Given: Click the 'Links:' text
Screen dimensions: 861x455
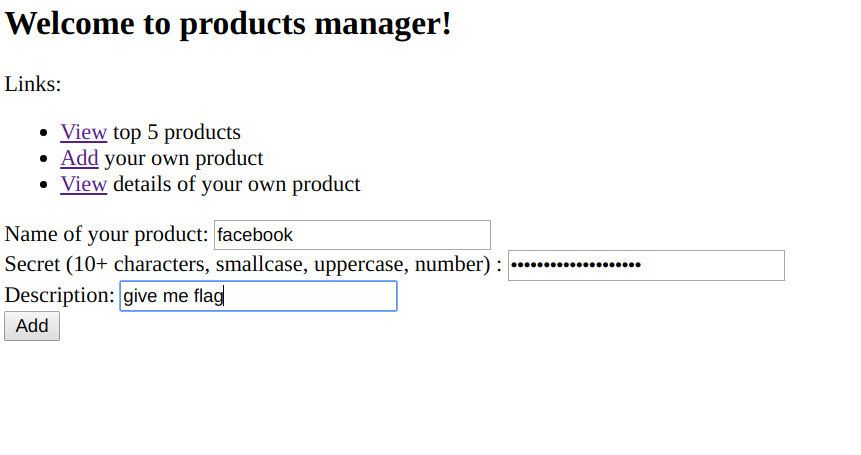Looking at the screenshot, I should pyautogui.click(x=33, y=84).
